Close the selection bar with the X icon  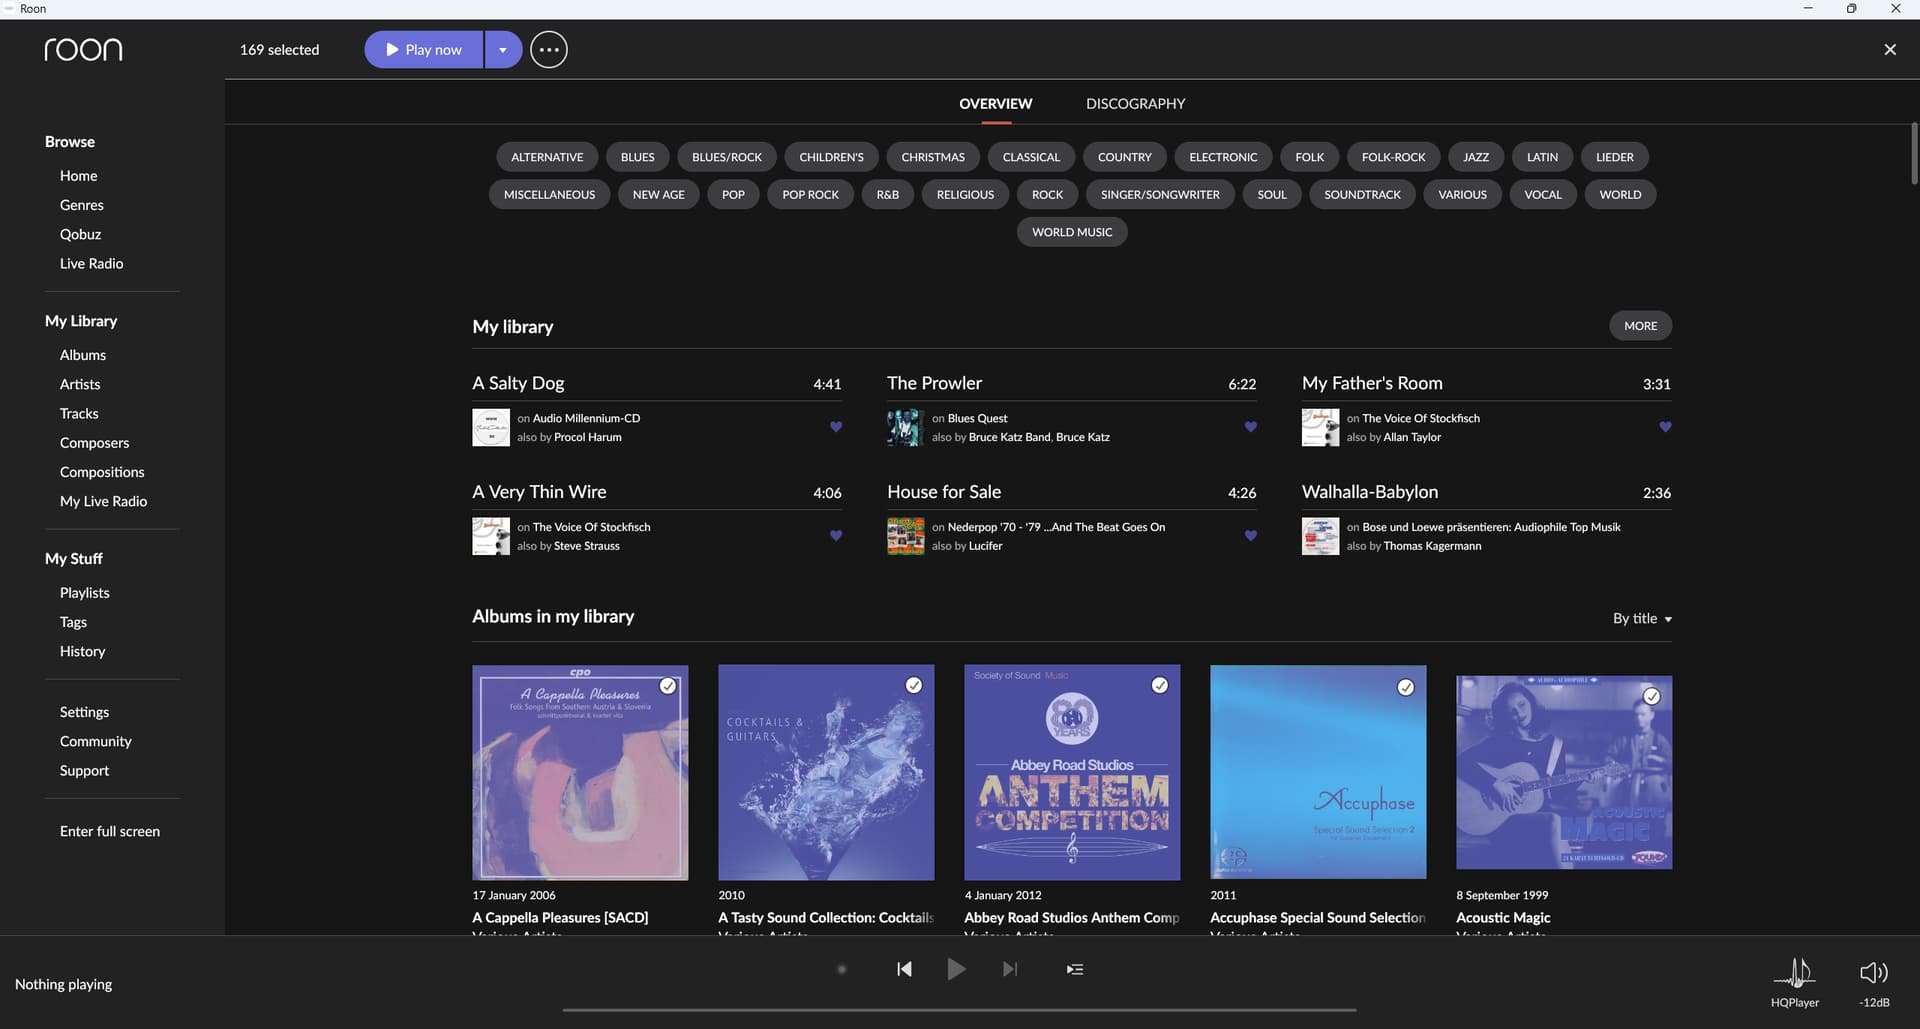[x=1889, y=50]
